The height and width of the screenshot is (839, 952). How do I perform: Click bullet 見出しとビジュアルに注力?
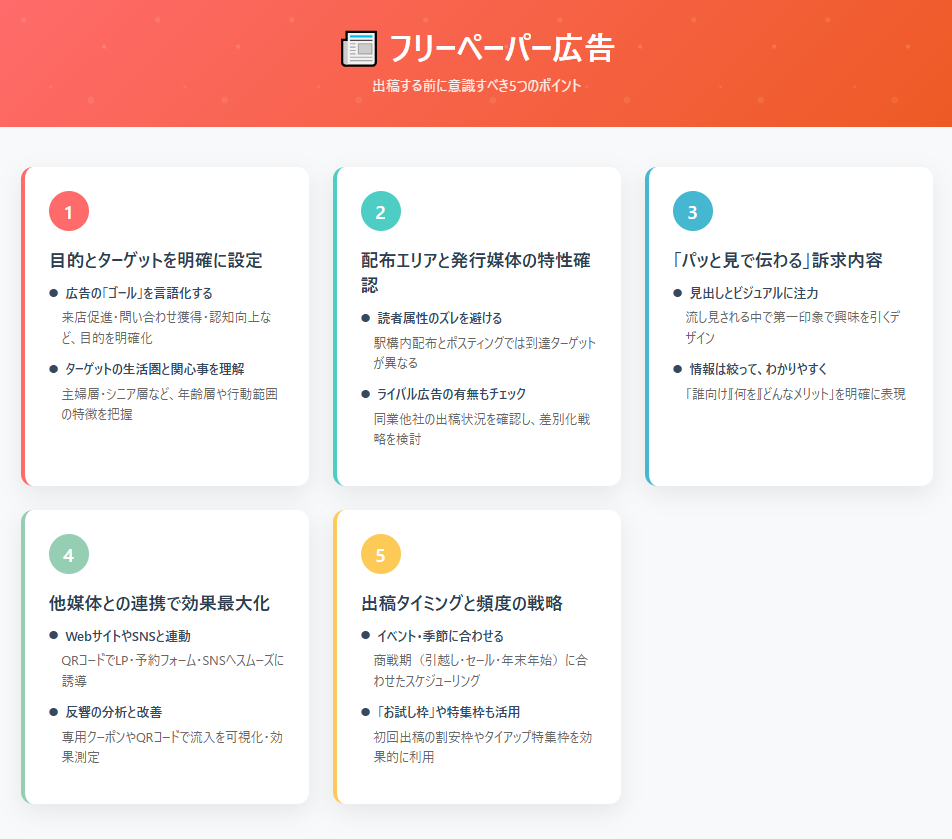[x=754, y=293]
